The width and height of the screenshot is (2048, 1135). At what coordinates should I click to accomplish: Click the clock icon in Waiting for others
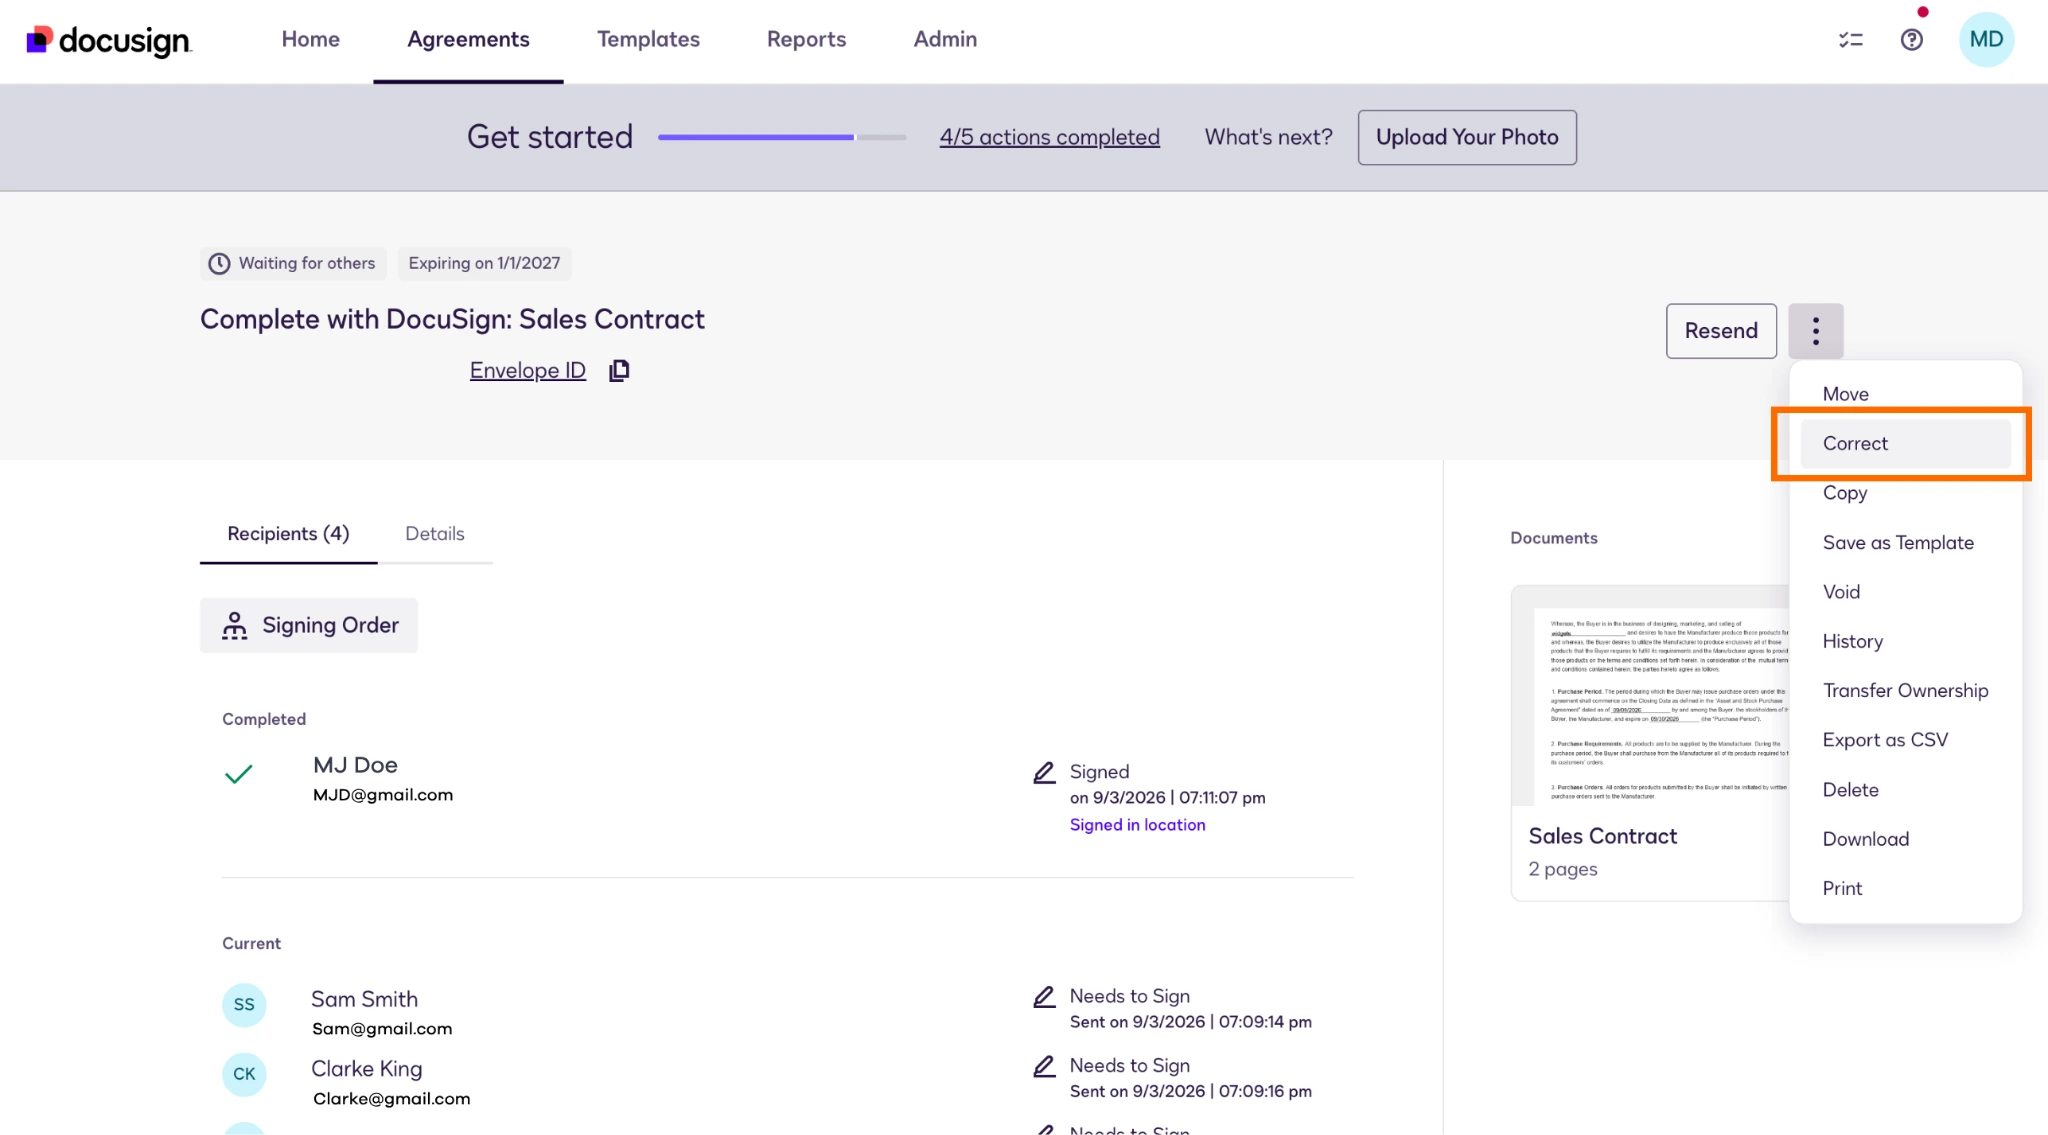pyautogui.click(x=219, y=264)
